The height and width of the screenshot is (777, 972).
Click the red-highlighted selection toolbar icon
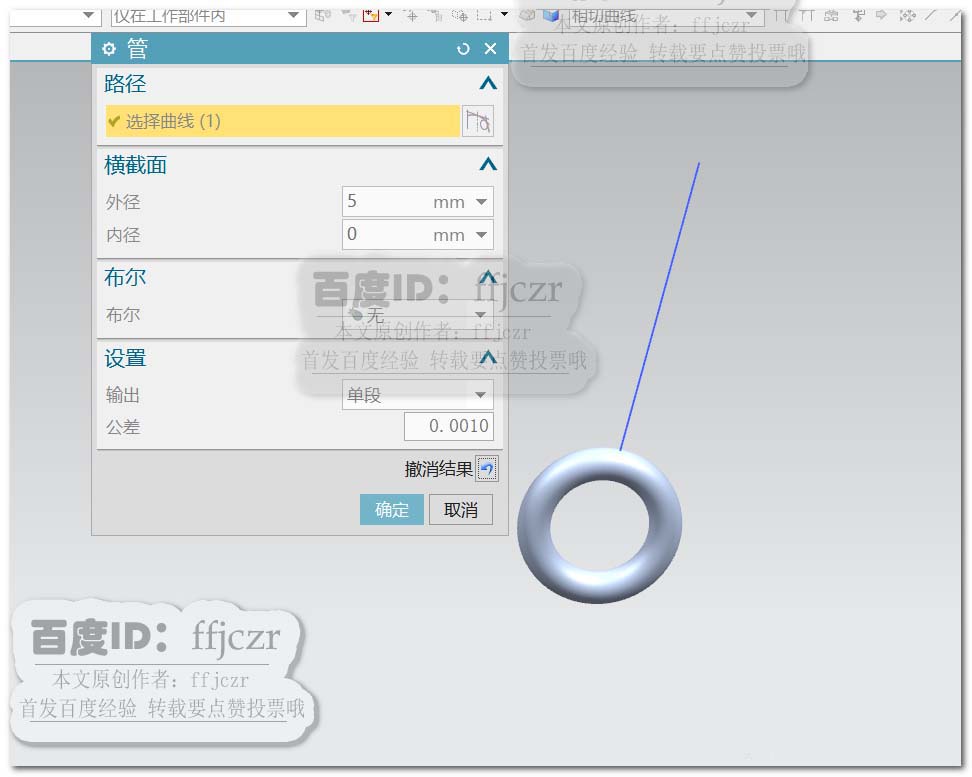click(371, 15)
